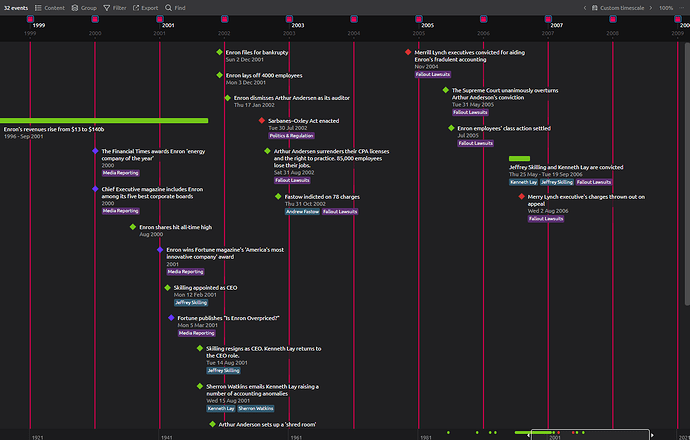Click purple diamond for Is Enron Overpriced
Viewport: 690px width, 440px height.
coord(171,318)
